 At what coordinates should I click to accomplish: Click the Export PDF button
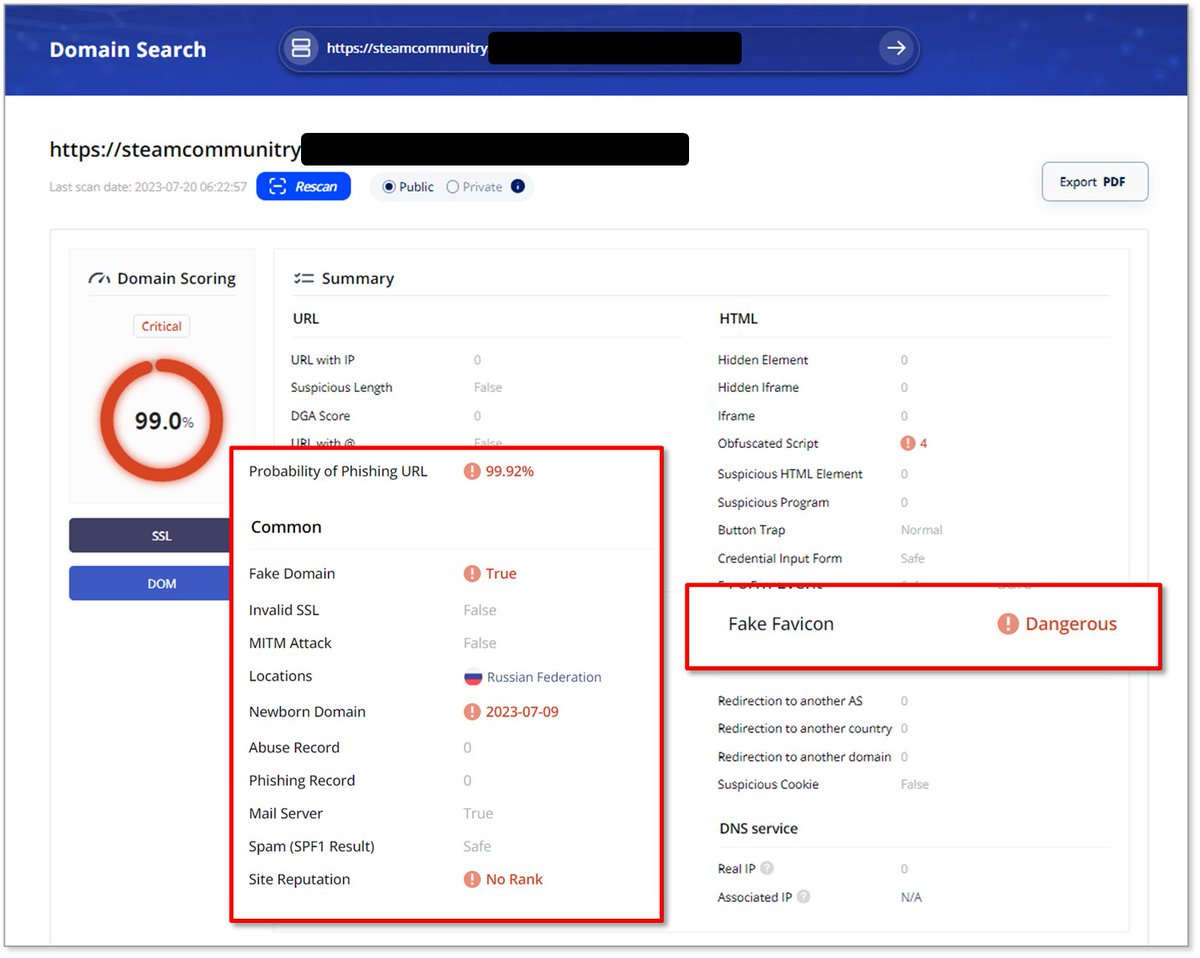[x=1095, y=182]
